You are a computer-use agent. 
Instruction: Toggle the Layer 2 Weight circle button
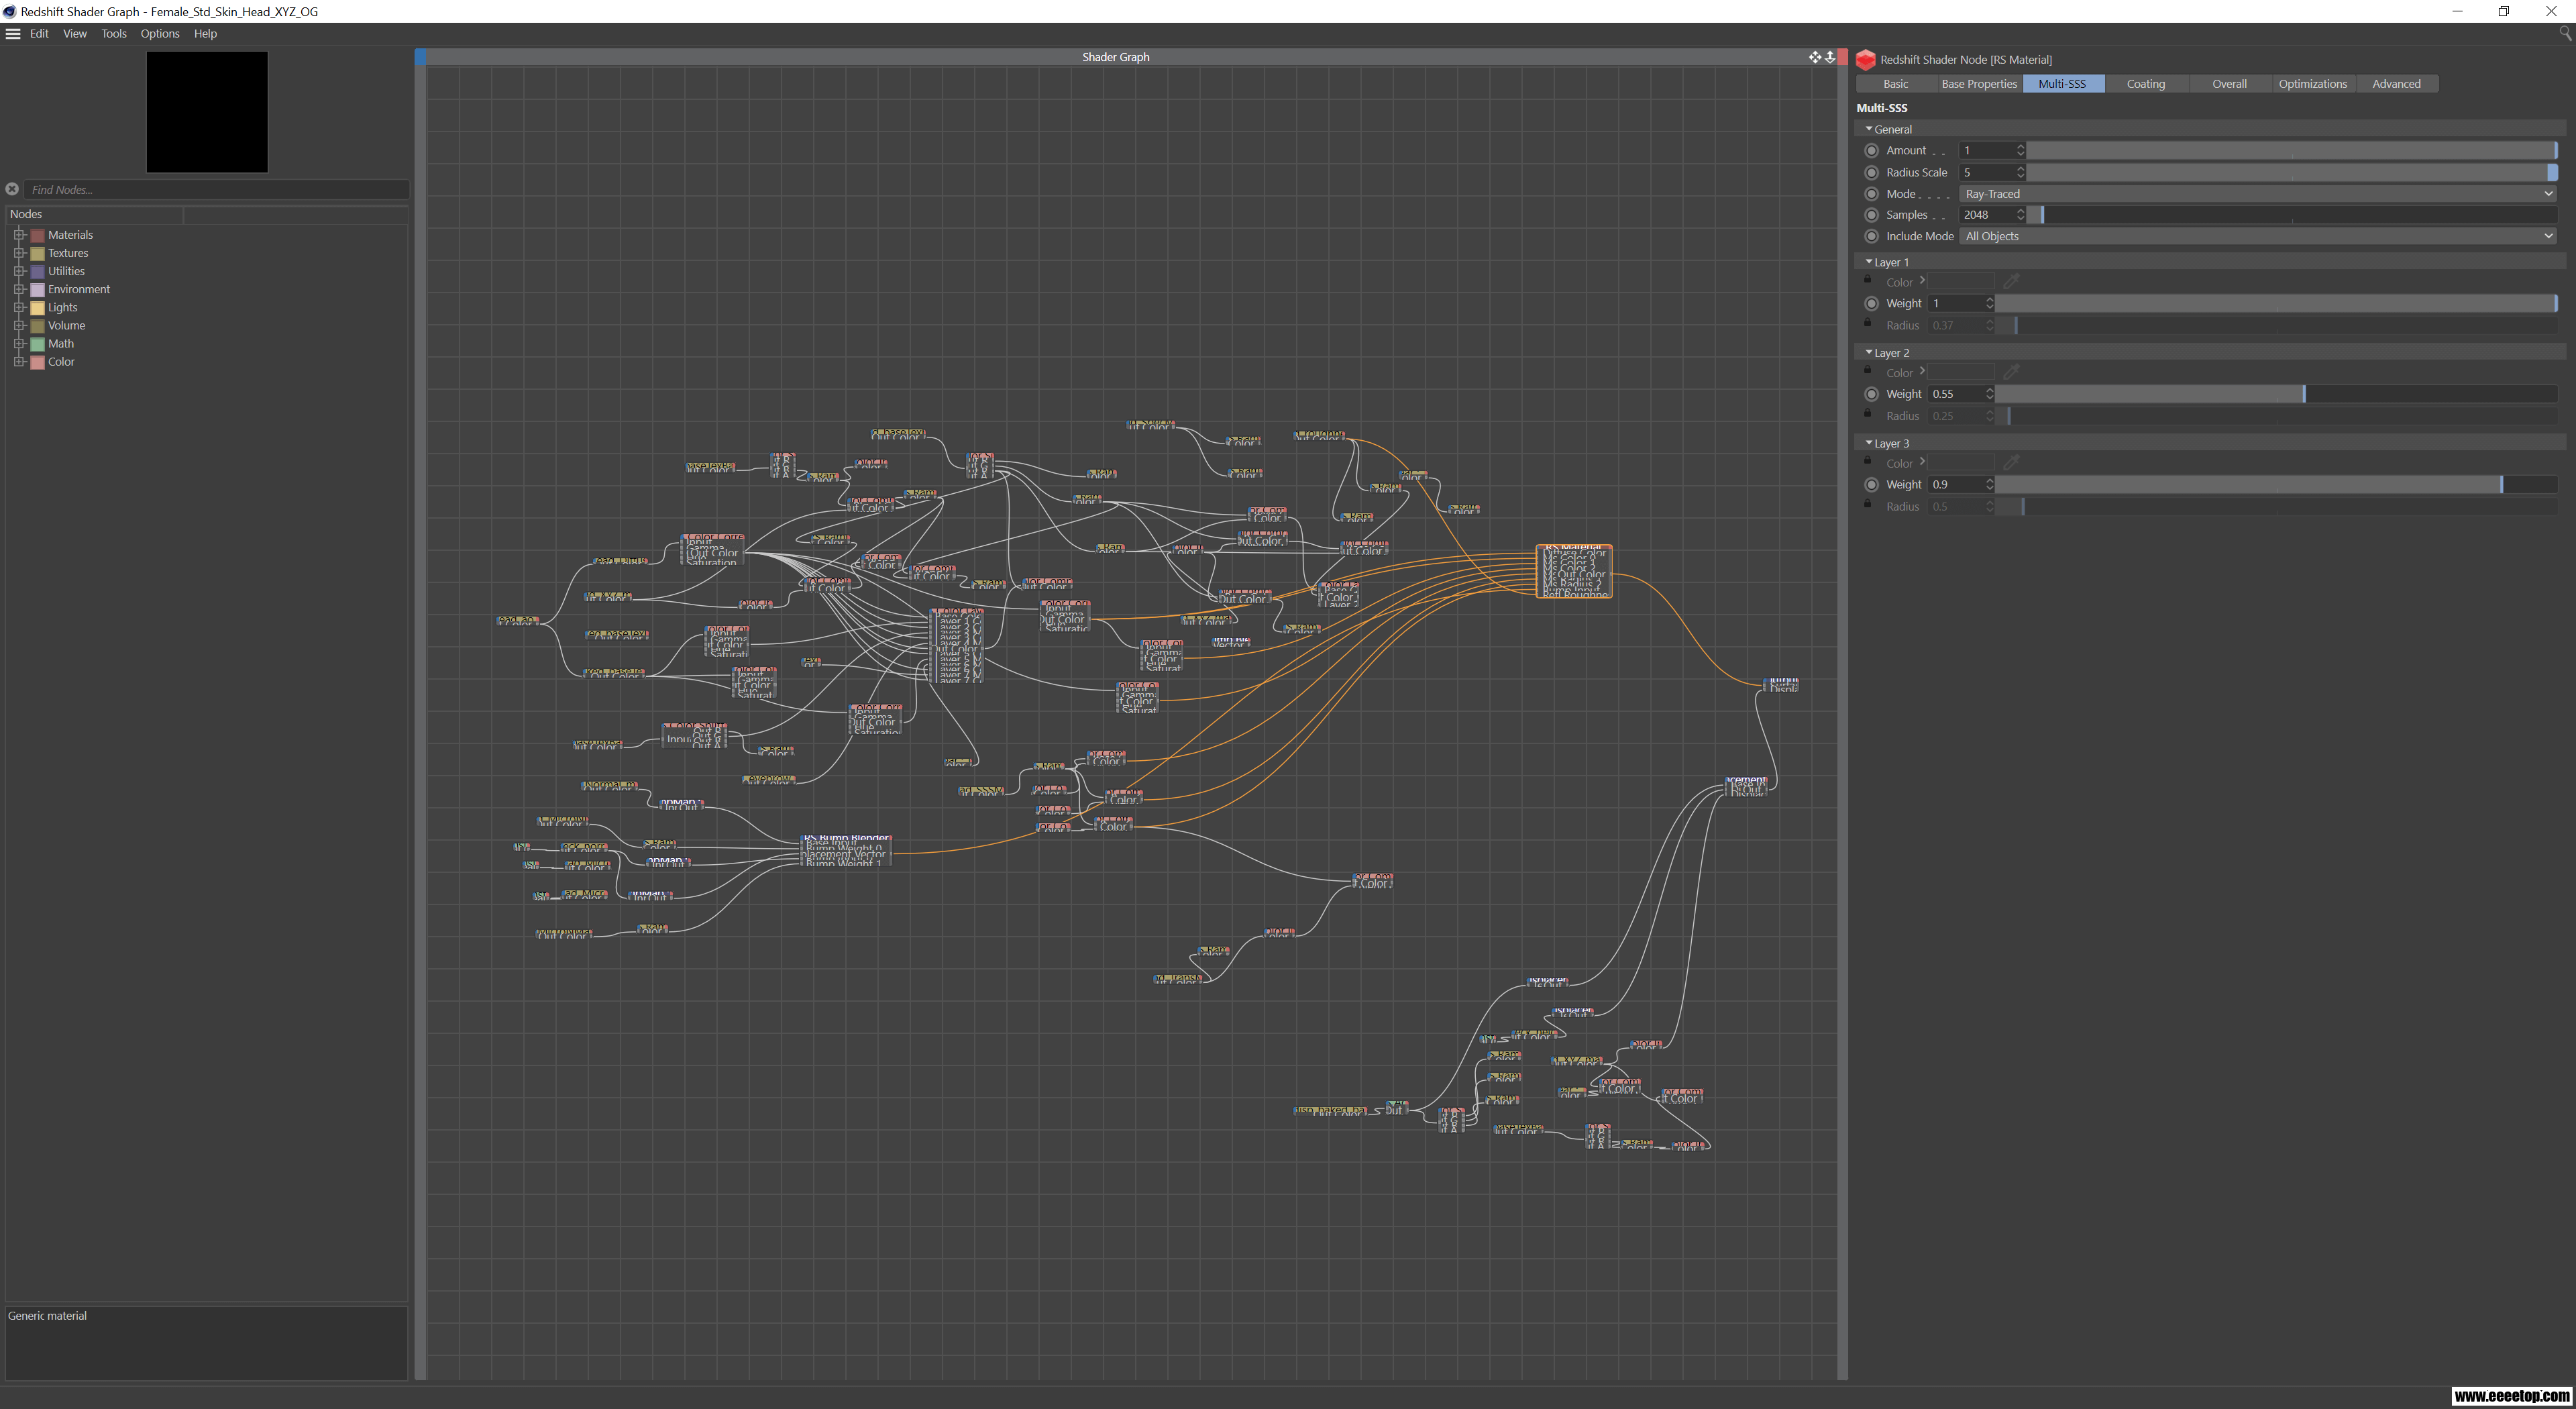click(x=1872, y=394)
